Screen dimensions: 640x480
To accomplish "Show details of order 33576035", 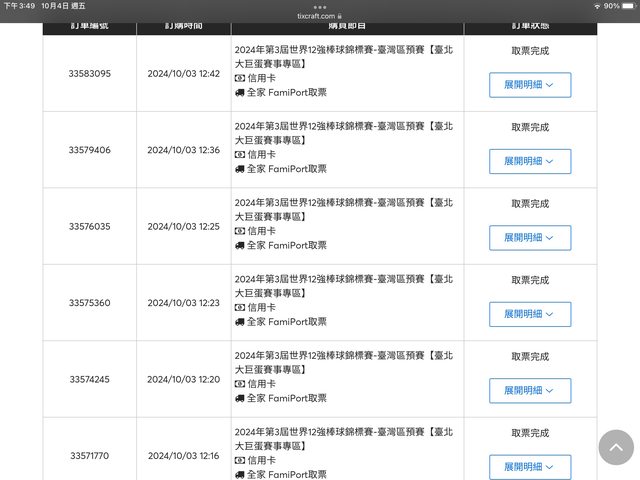I will coord(529,237).
